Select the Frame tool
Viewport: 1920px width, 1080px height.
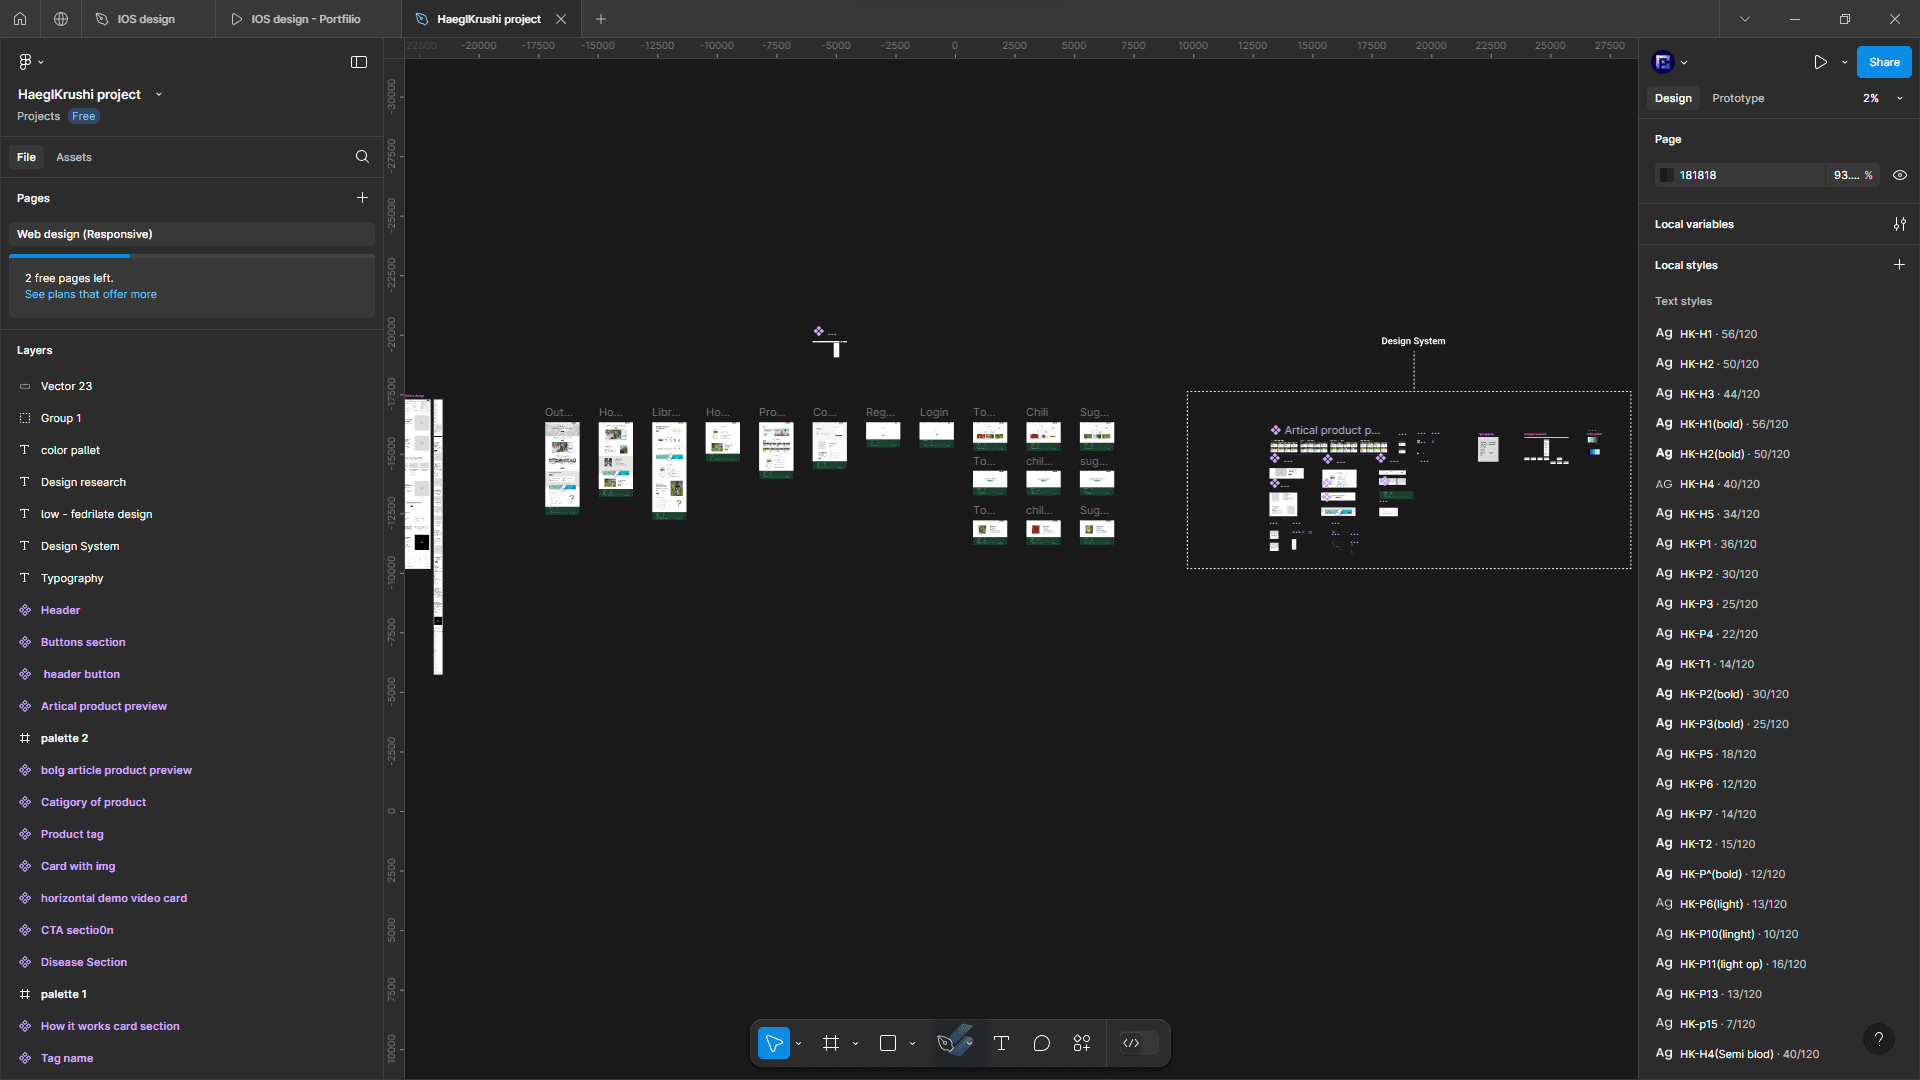[x=830, y=1043]
